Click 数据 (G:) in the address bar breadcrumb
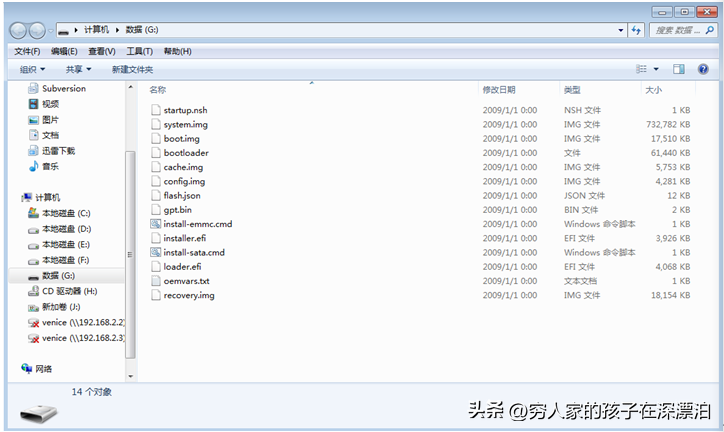724x432 pixels. [x=142, y=30]
